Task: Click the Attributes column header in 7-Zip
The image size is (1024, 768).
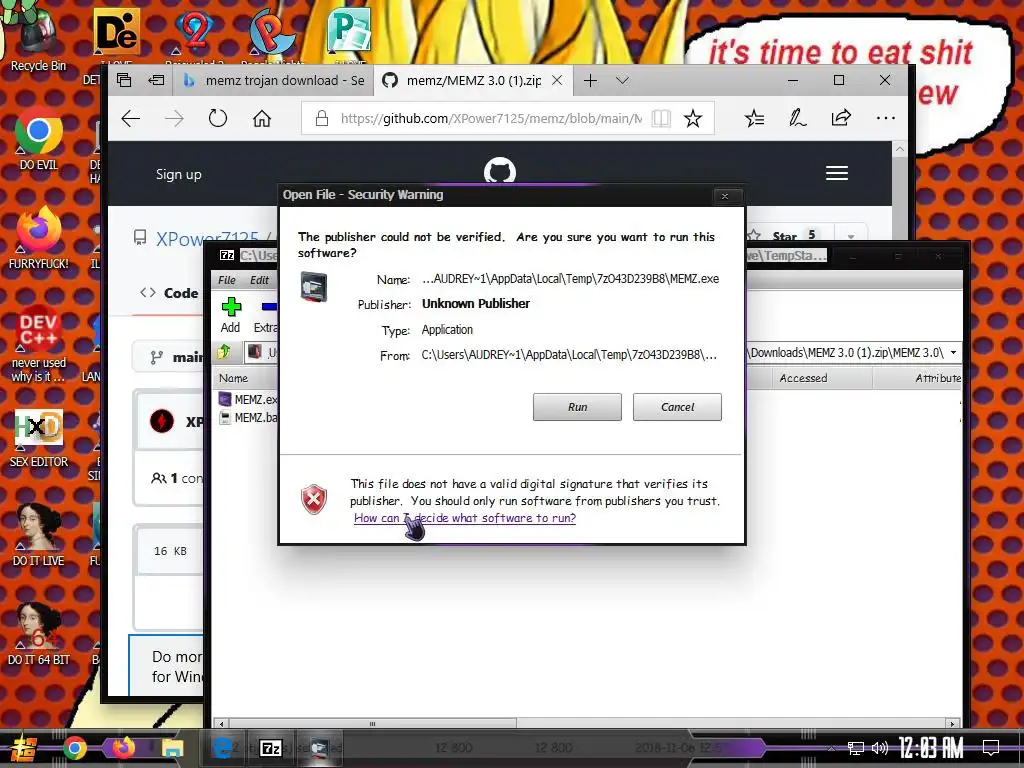Action: 938,378
